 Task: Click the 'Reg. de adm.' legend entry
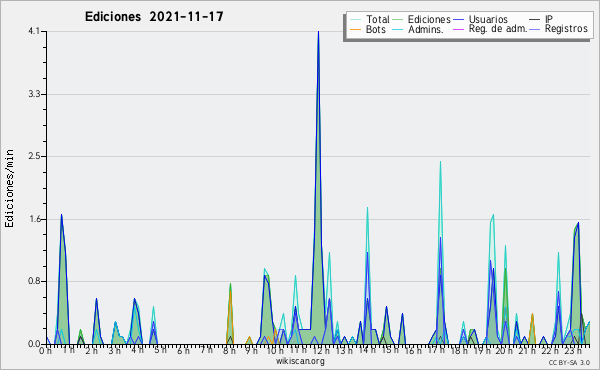498,29
